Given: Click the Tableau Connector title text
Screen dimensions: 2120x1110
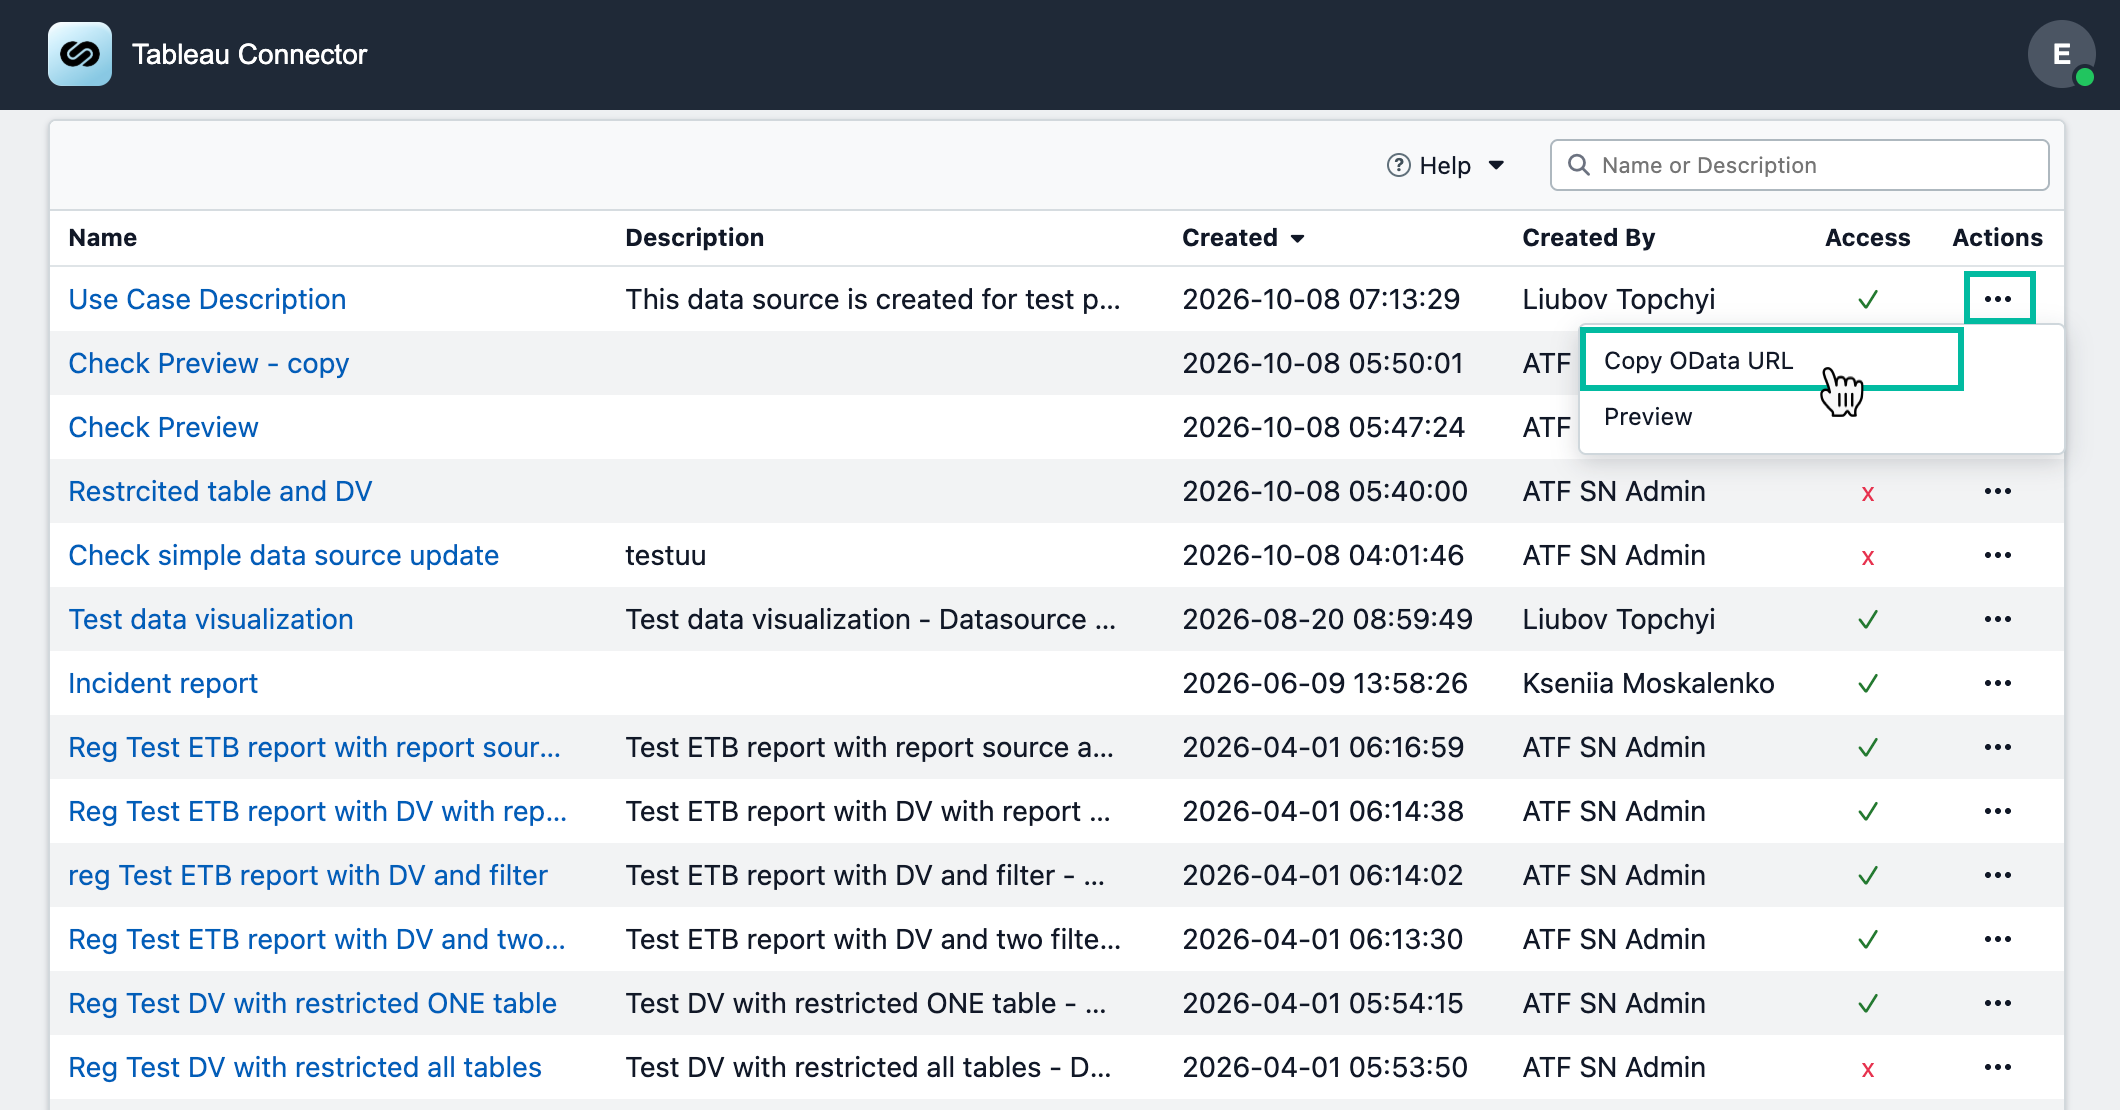Looking at the screenshot, I should point(250,54).
